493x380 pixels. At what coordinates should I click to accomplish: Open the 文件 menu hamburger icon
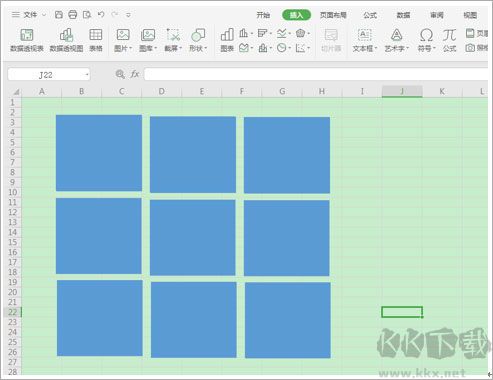16,15
